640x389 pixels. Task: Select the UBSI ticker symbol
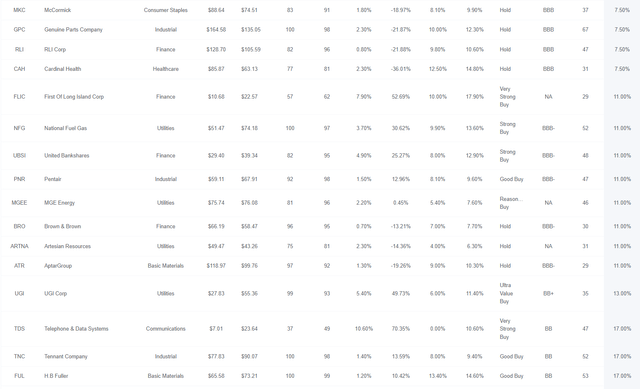19,156
